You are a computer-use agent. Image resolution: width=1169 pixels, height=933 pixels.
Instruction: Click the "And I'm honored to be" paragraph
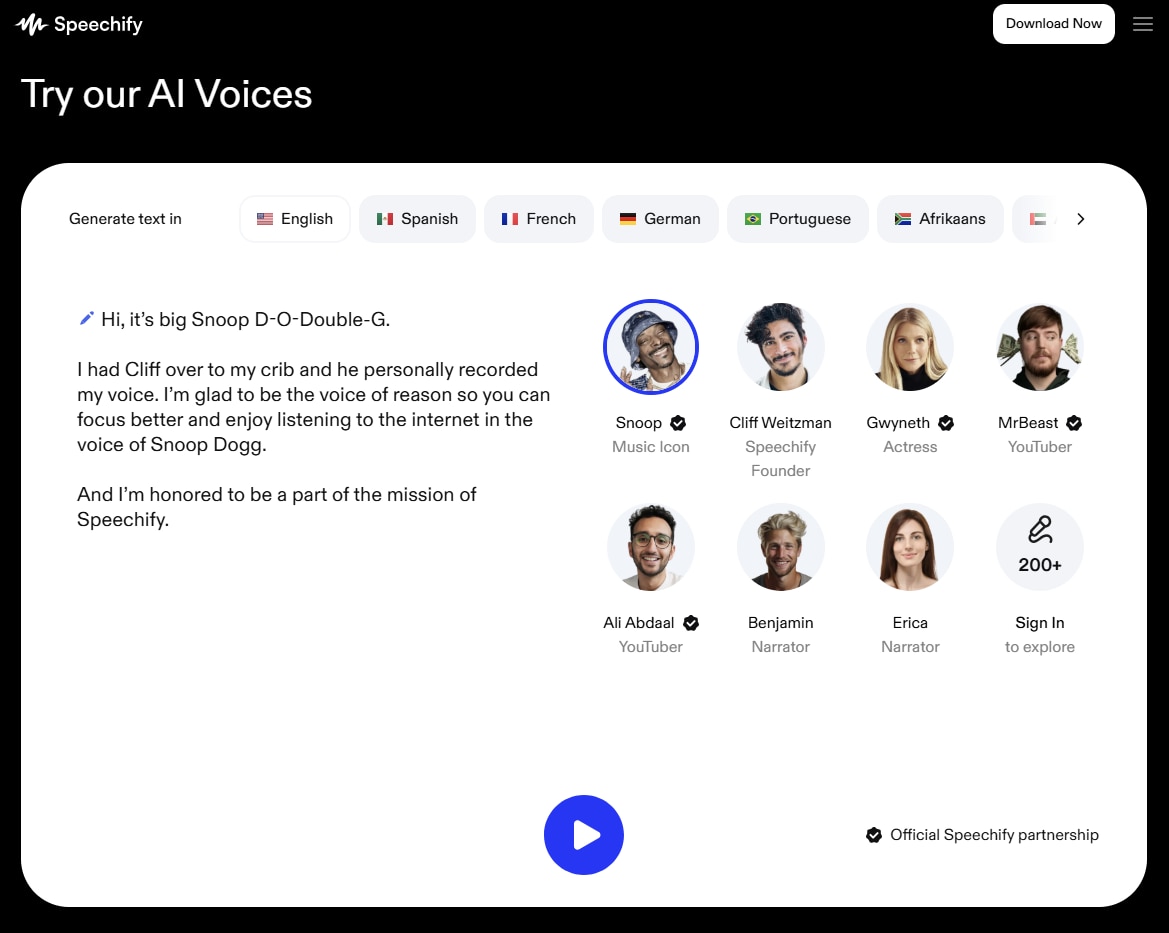(277, 506)
